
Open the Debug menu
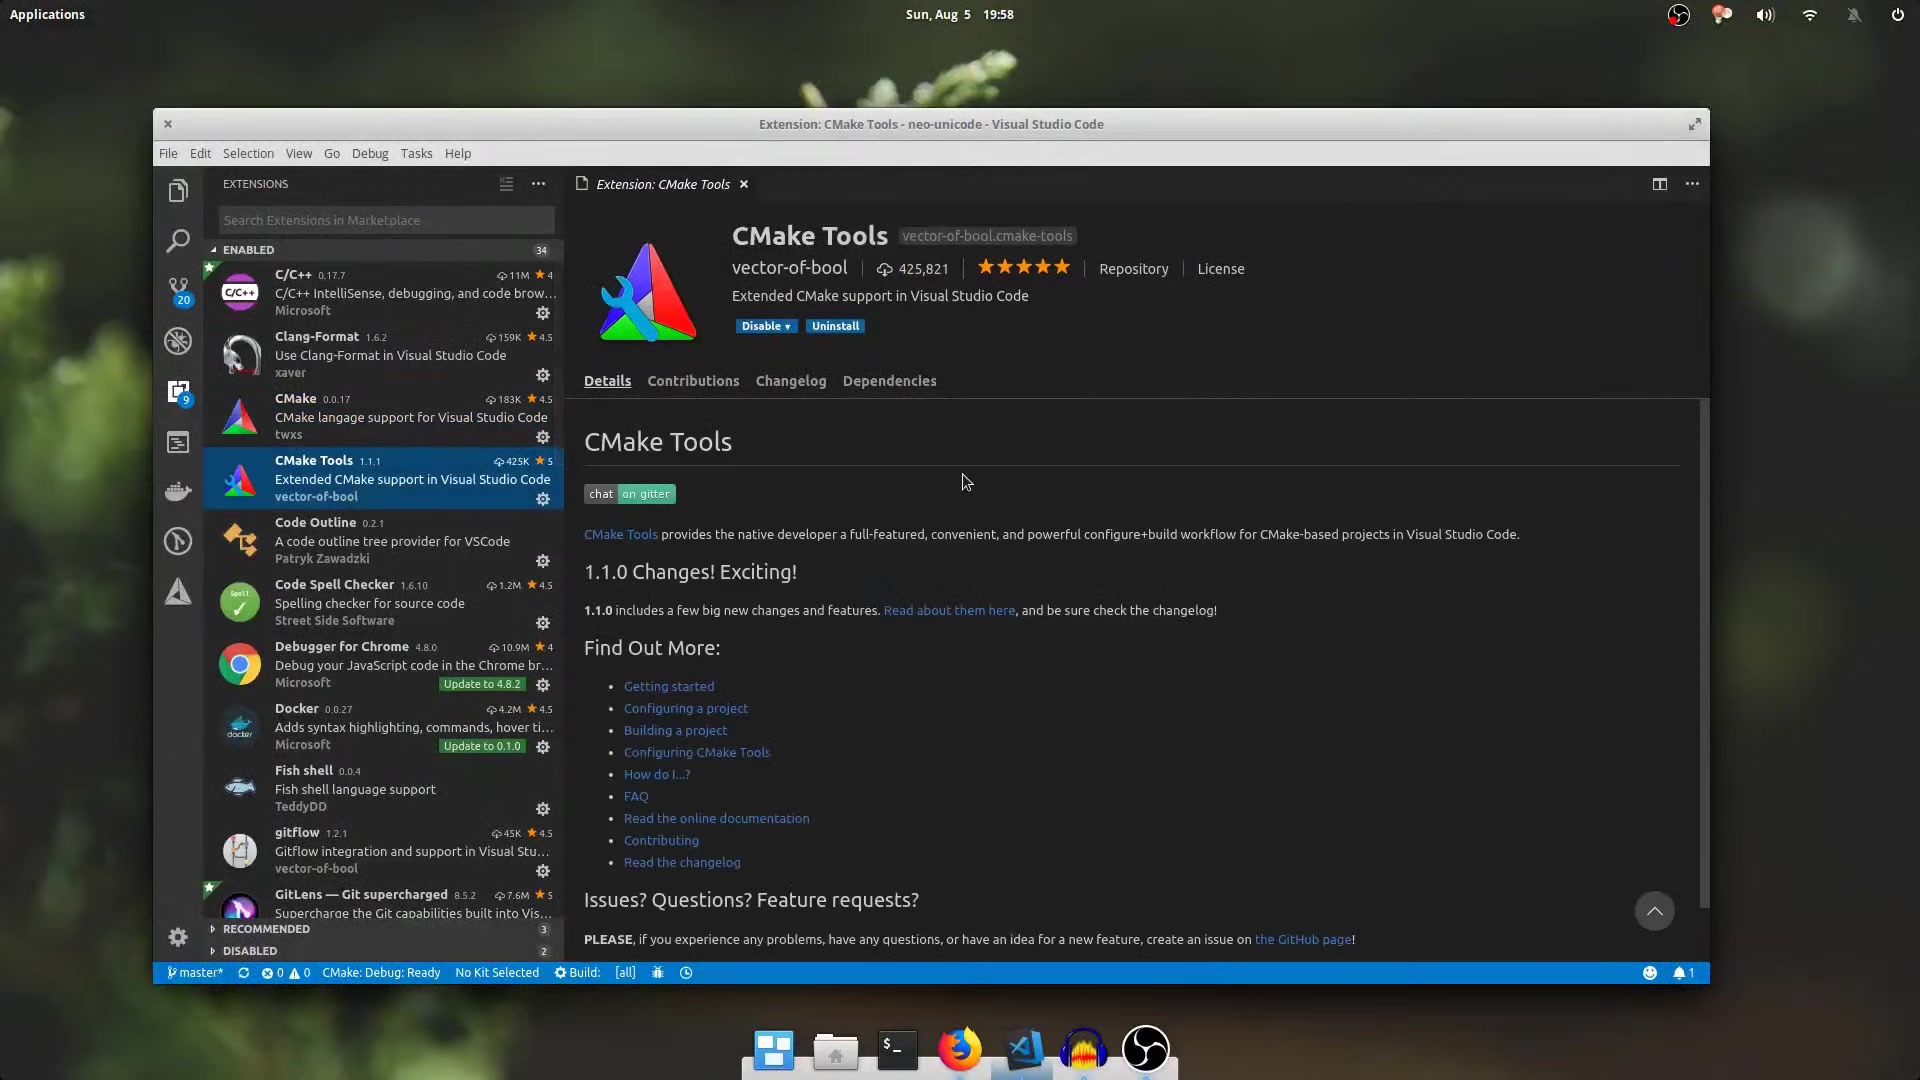pyautogui.click(x=370, y=153)
